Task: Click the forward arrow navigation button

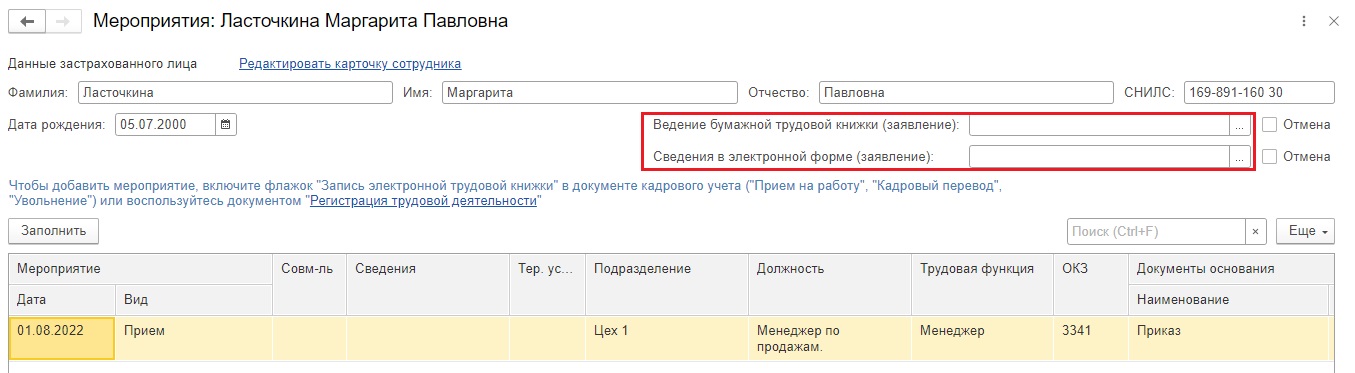Action: click(x=63, y=21)
